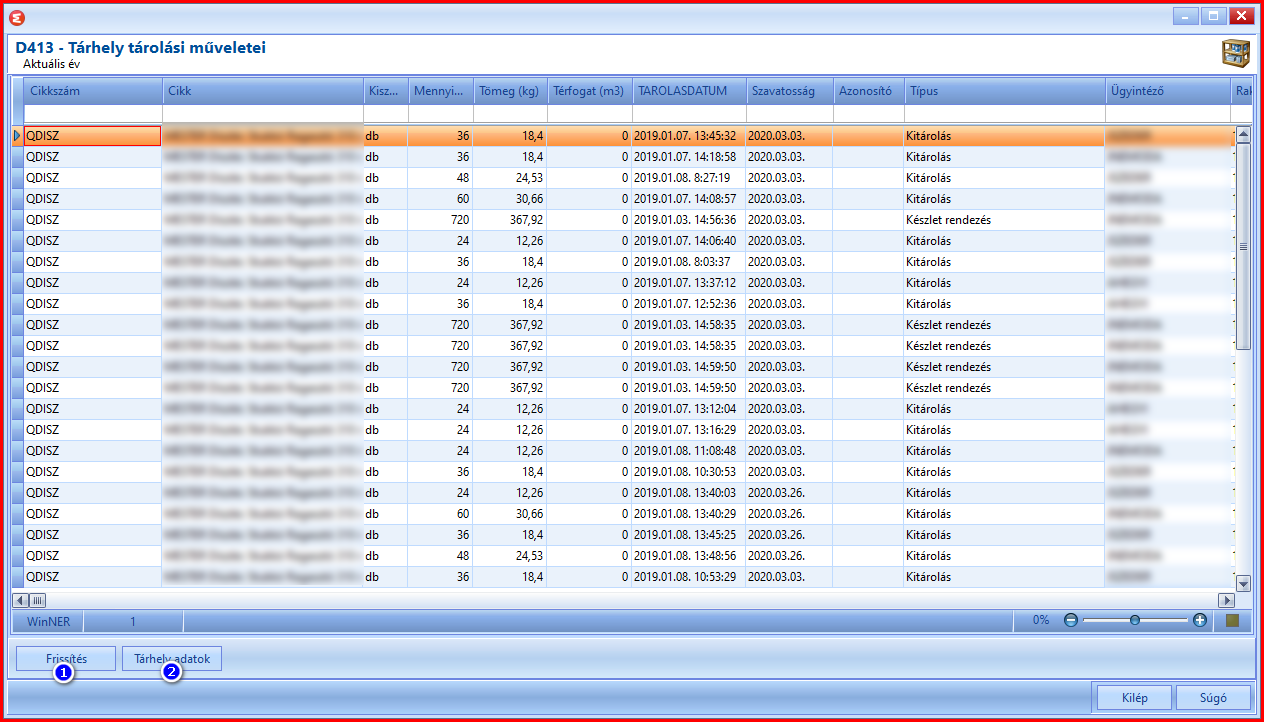
Task: Click the zoom in plus icon
Action: [1199, 620]
